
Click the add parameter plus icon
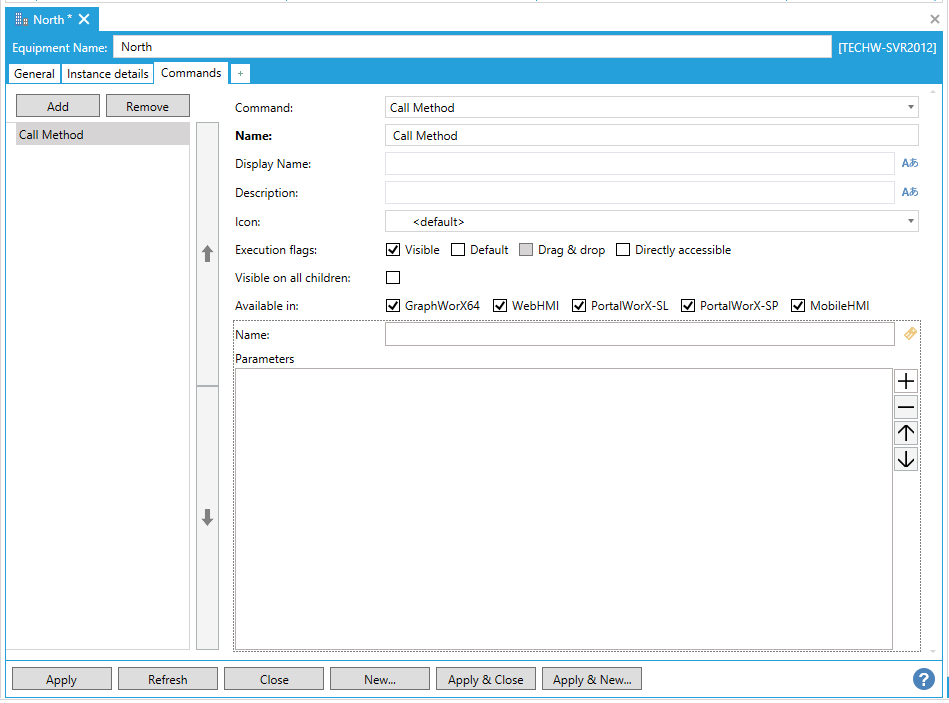906,381
